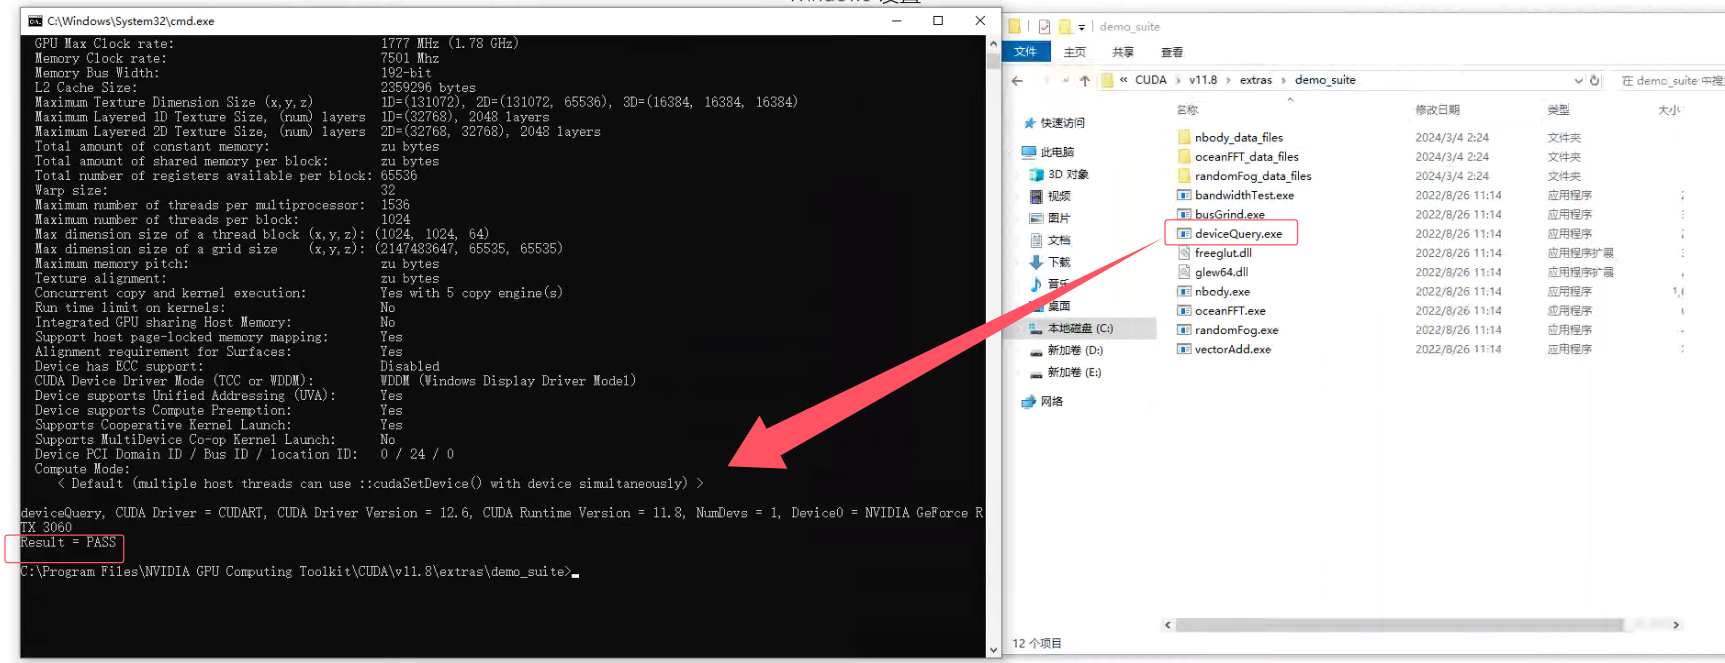Click the Result = PASS line in cmd
The image size is (1725, 663).
68,542
